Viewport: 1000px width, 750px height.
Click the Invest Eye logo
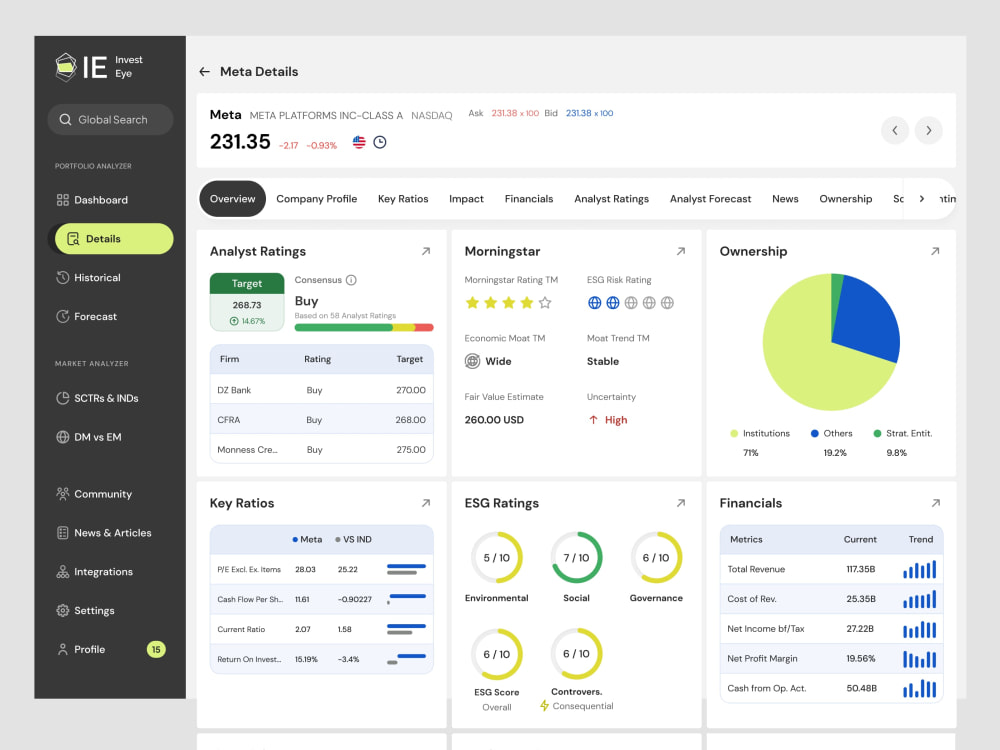point(99,66)
